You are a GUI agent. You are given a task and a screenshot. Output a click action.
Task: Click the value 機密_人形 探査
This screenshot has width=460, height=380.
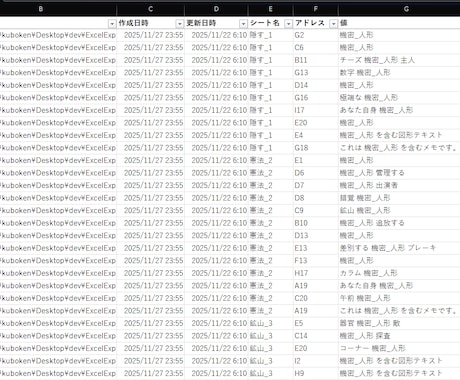point(365,336)
